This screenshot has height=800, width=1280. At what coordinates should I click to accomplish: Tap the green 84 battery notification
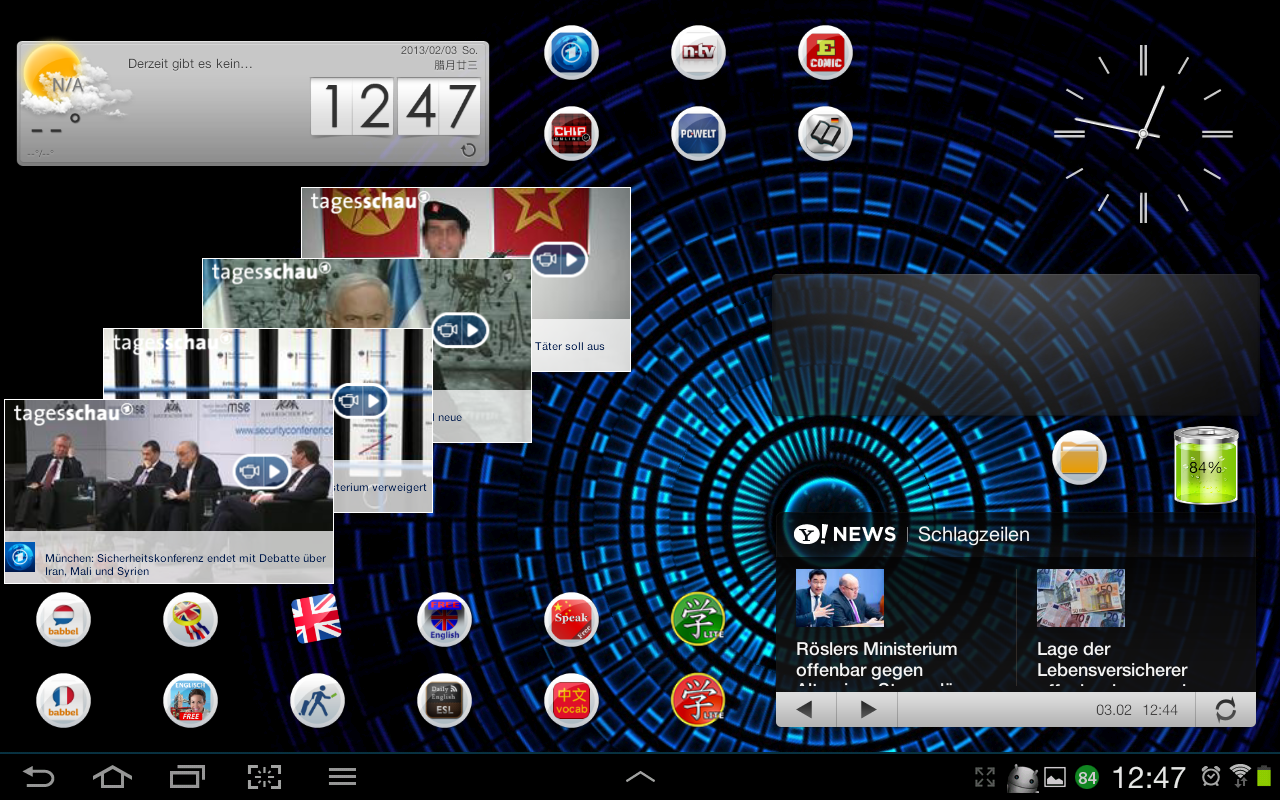pos(1087,777)
